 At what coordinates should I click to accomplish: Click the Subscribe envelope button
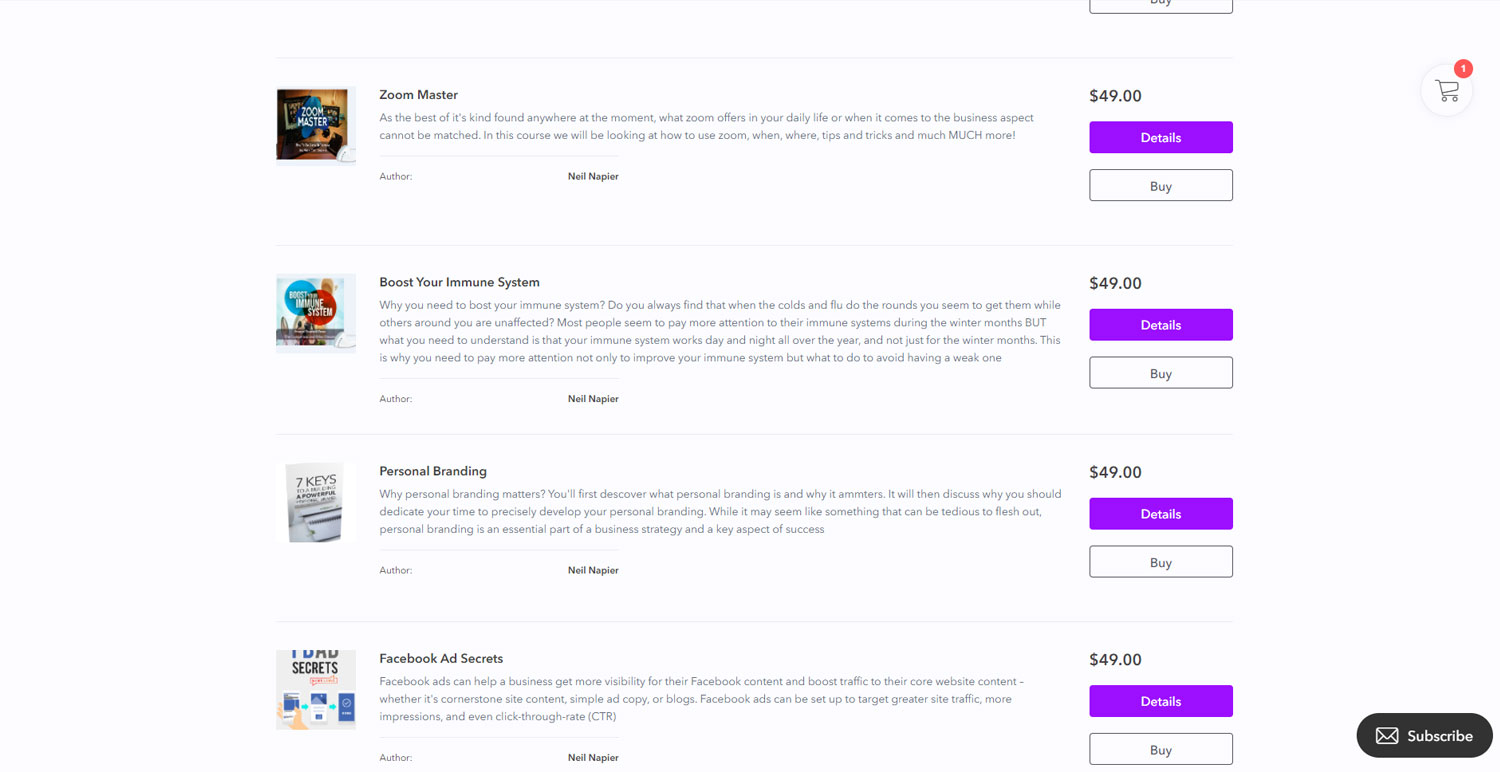click(x=1424, y=736)
